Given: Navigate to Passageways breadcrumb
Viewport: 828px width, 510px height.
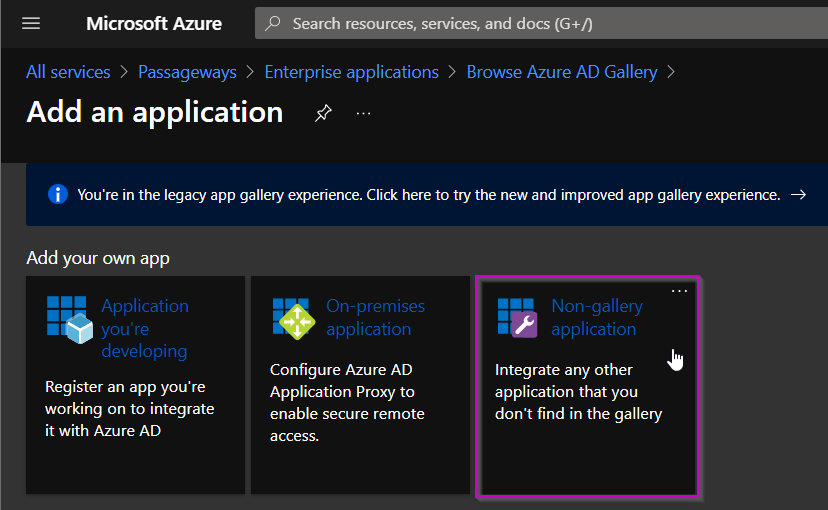Looking at the screenshot, I should point(187,72).
